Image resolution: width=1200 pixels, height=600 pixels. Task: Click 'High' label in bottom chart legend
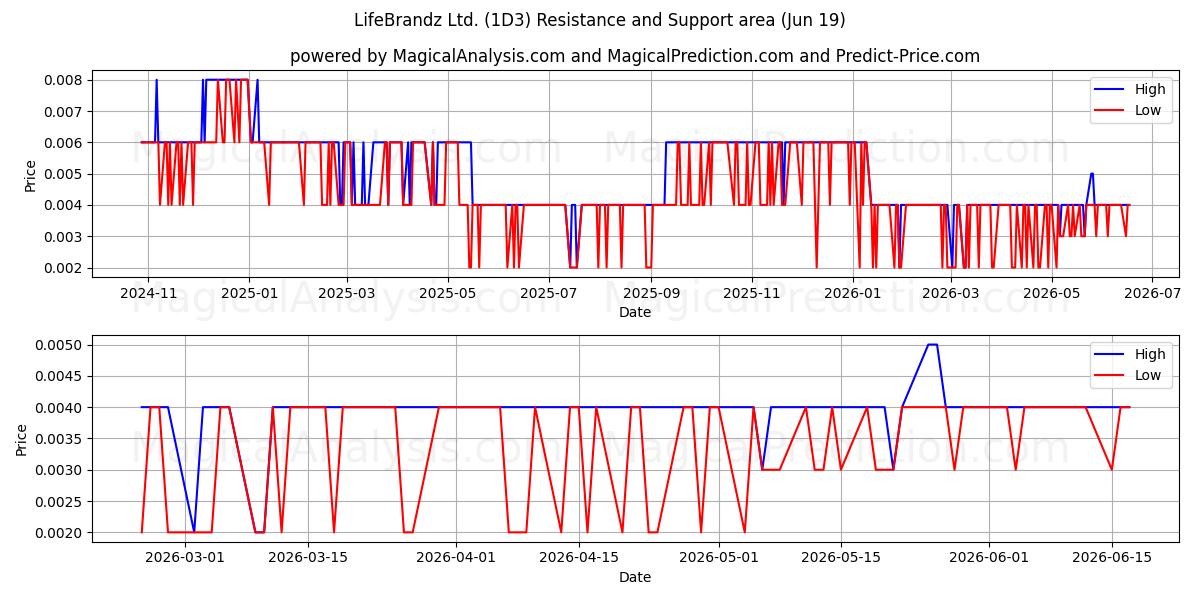(x=1150, y=354)
